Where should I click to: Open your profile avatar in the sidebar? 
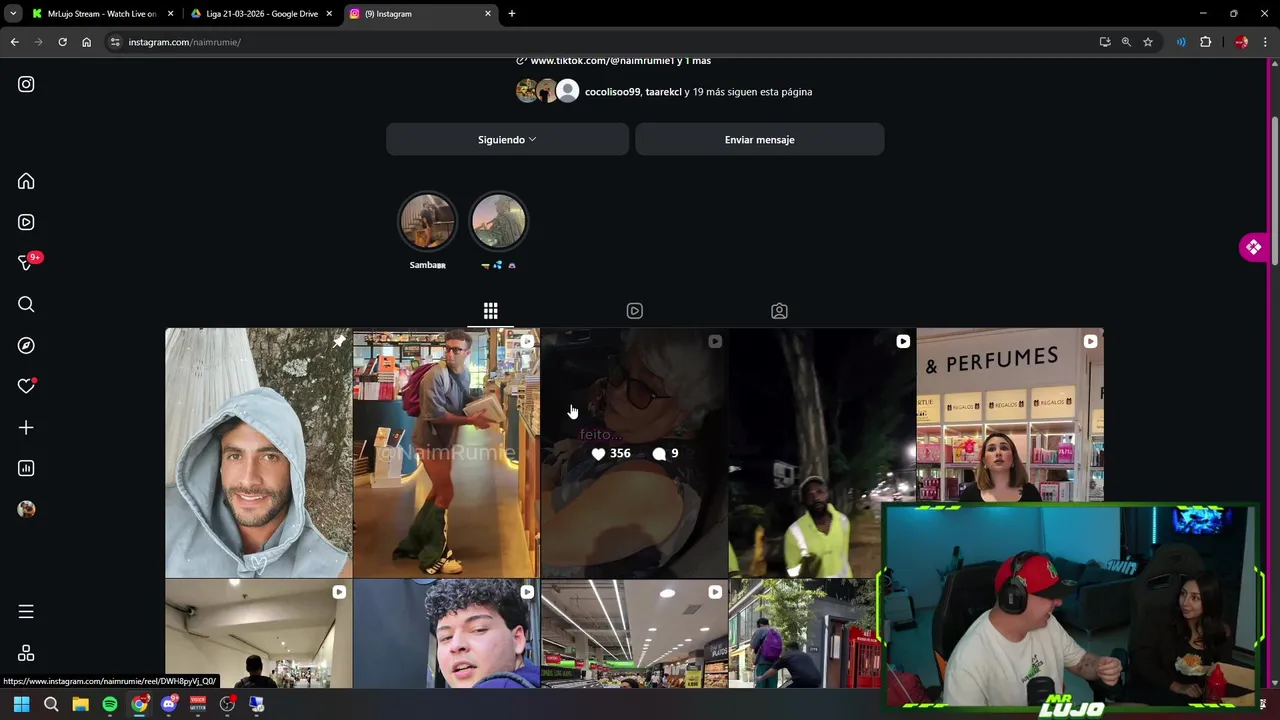[26, 509]
